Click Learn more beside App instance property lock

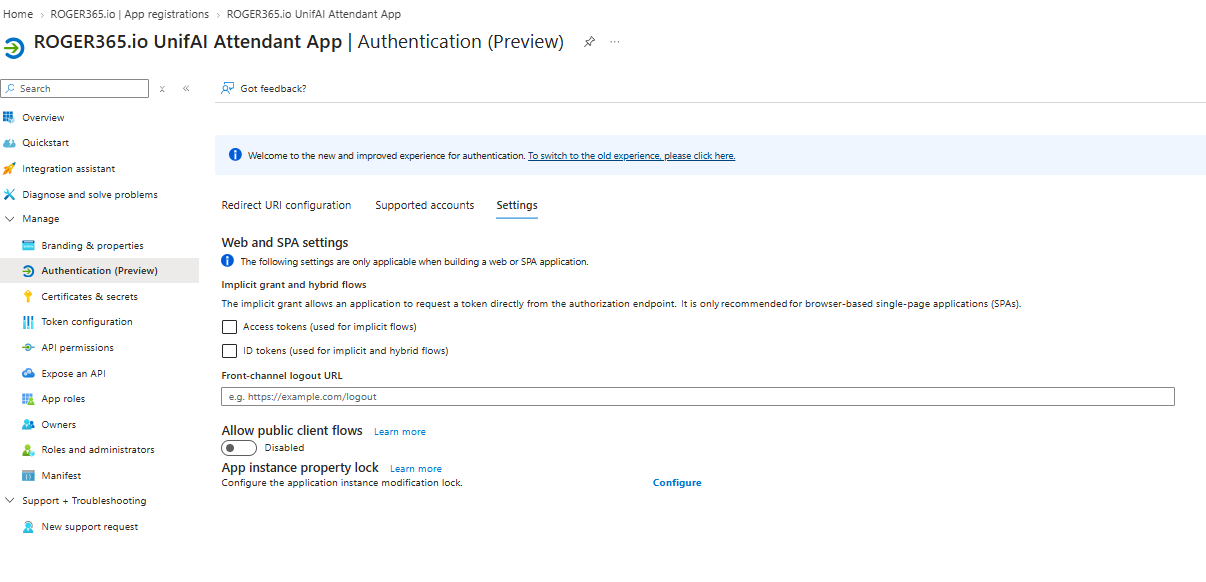pos(416,469)
